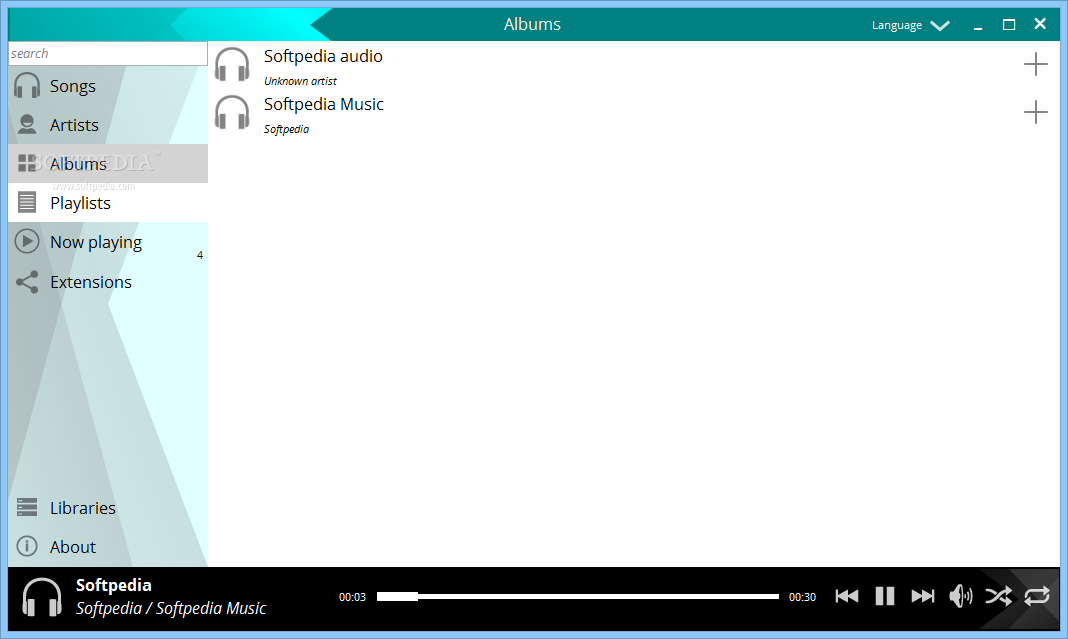Add Softpedia audio album with plus
Screen dimensions: 1068x639
pos(1035,64)
